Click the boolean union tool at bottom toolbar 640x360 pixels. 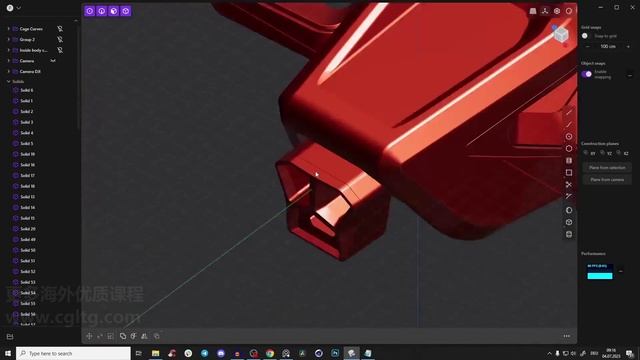tap(123, 336)
